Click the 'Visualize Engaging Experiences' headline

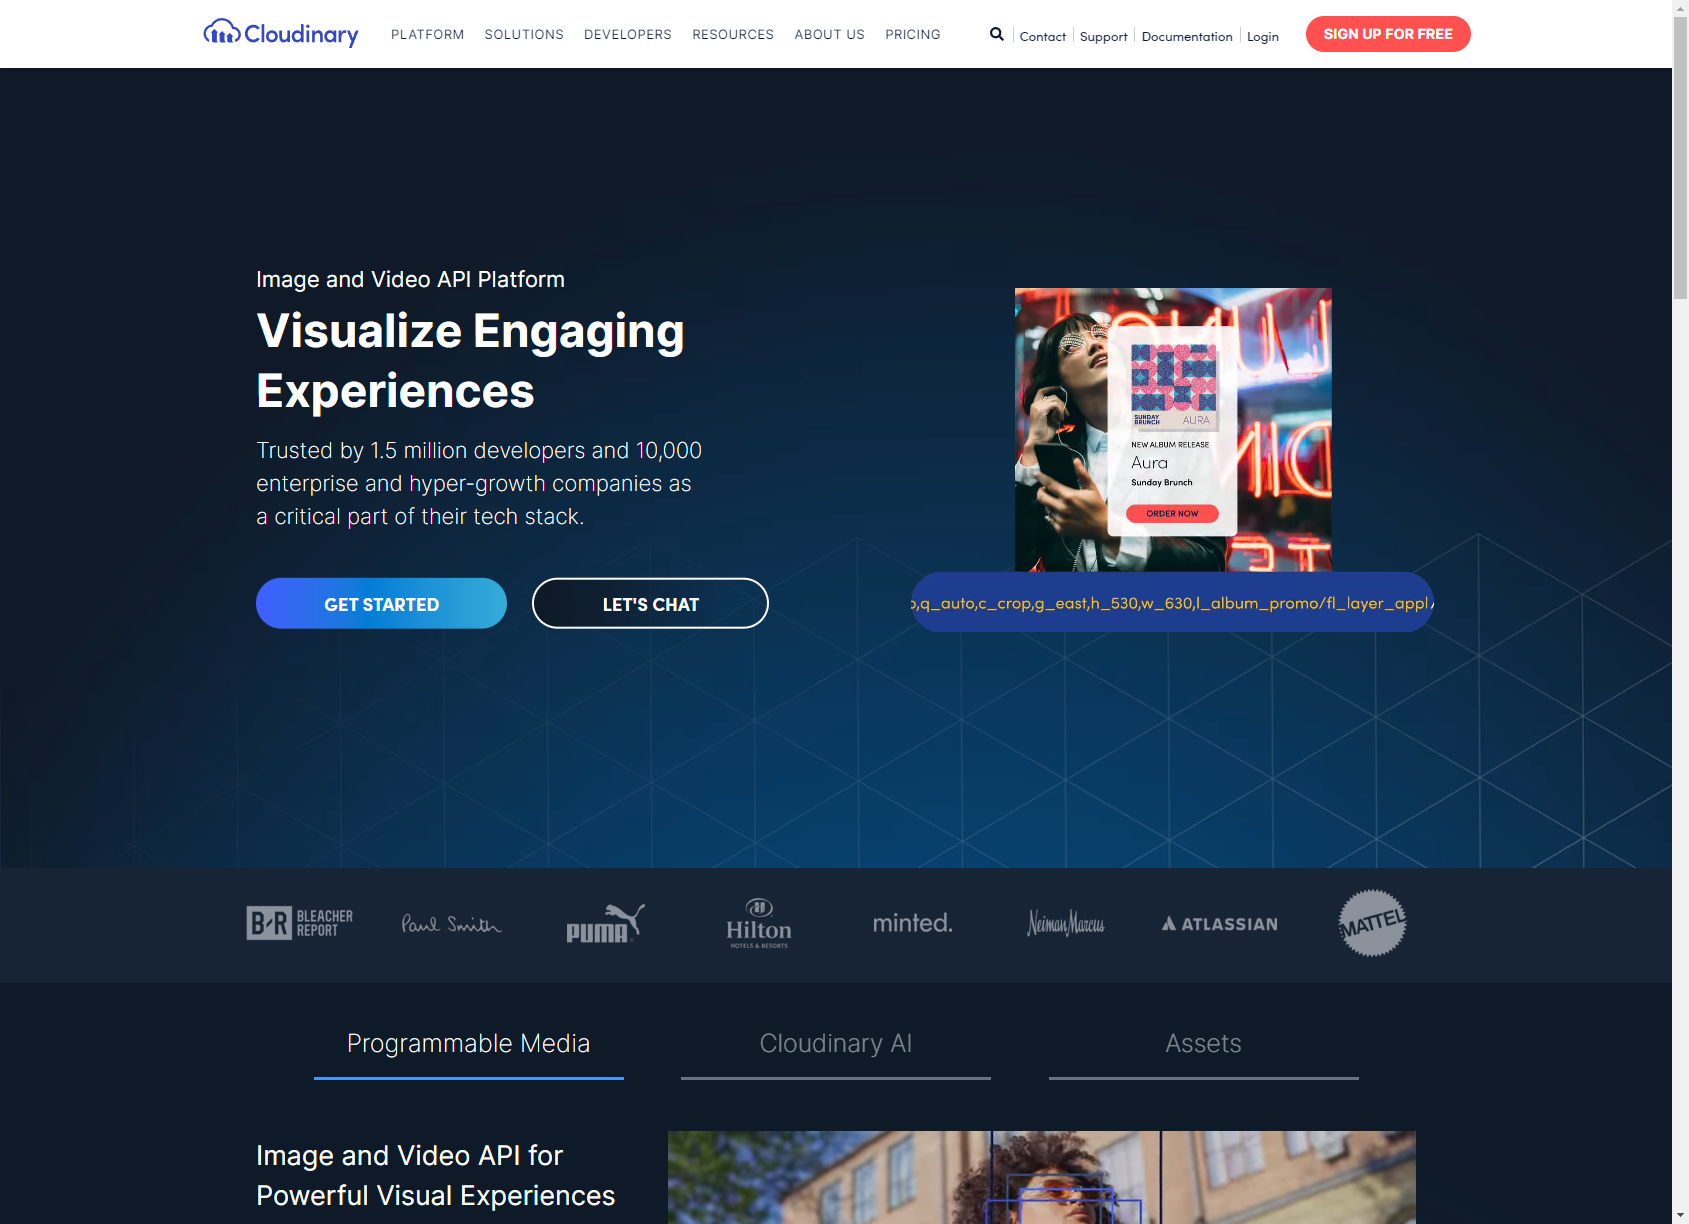click(x=471, y=360)
